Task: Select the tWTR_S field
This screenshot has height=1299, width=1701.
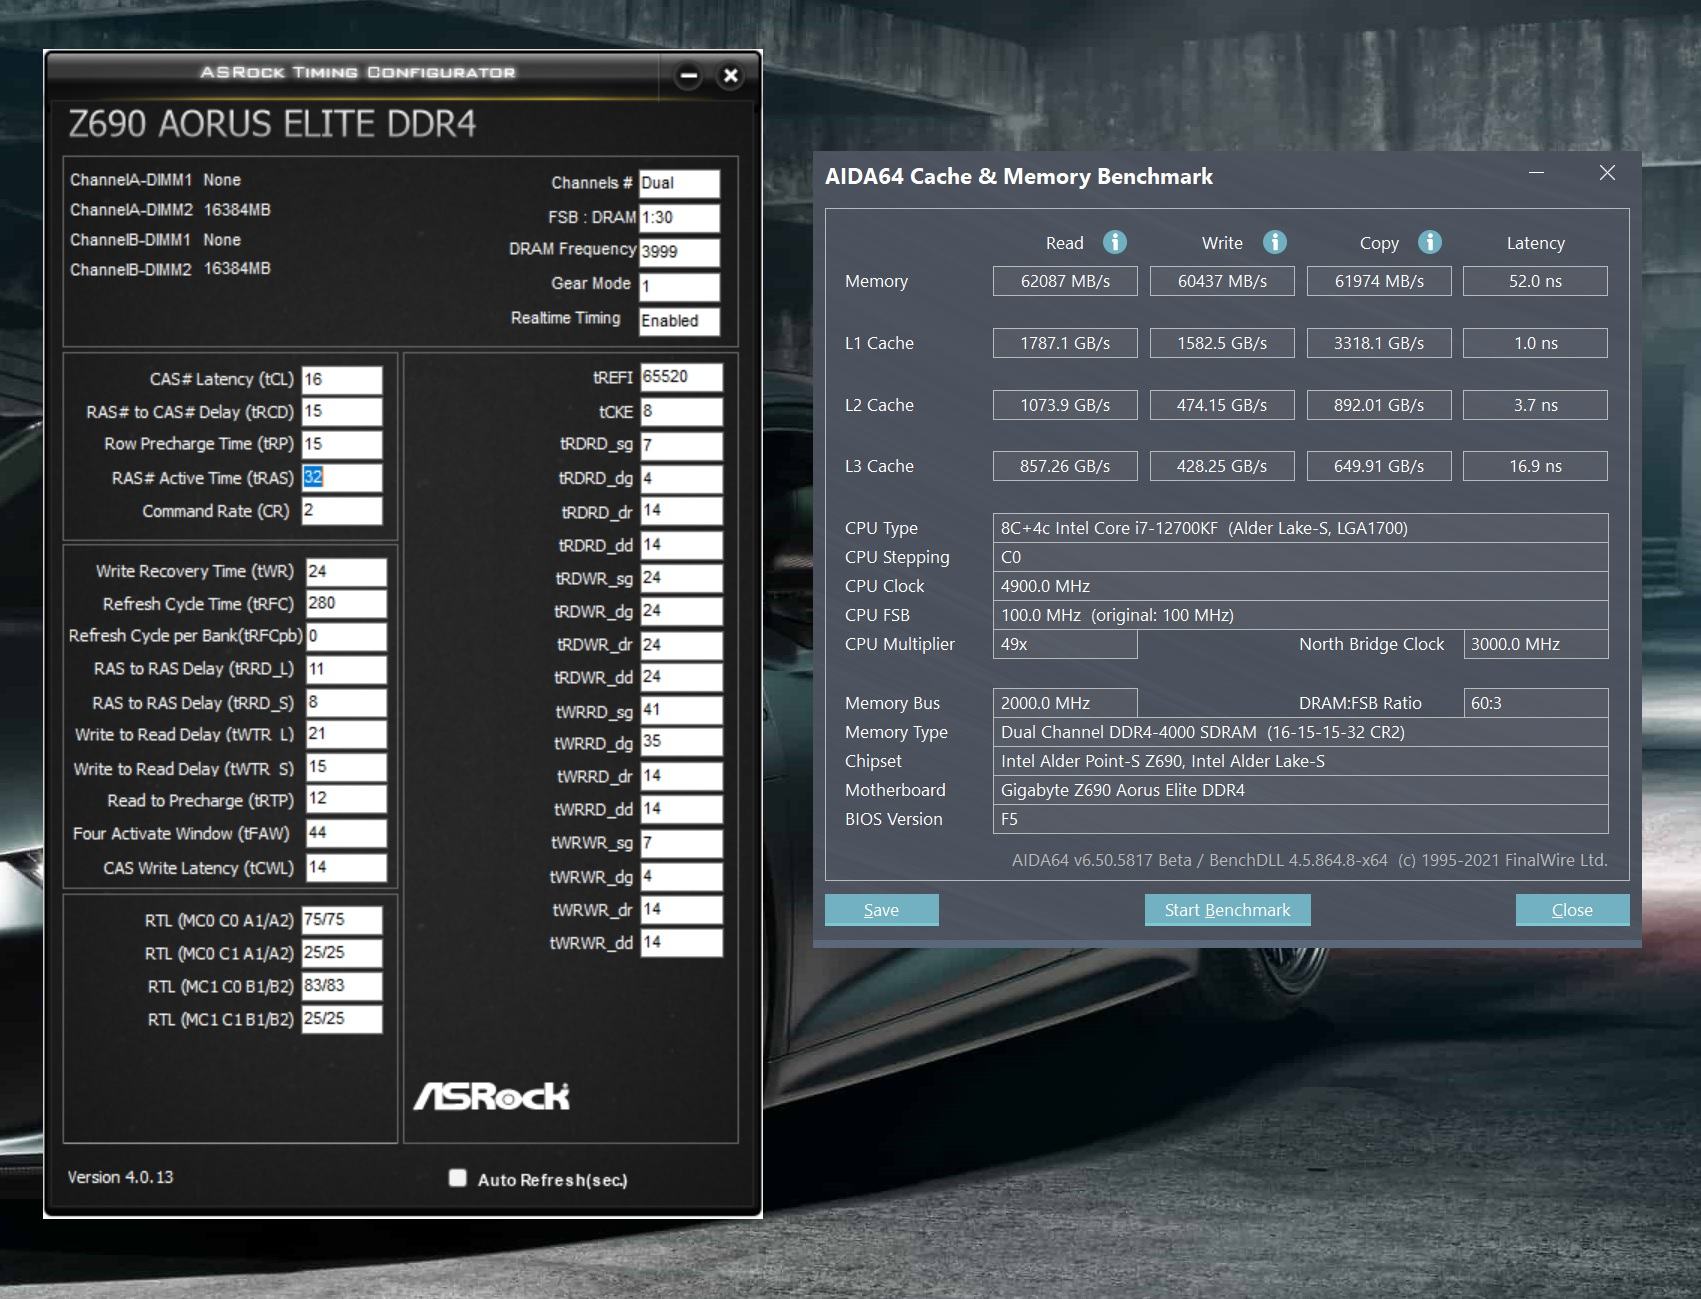Action: [x=346, y=767]
